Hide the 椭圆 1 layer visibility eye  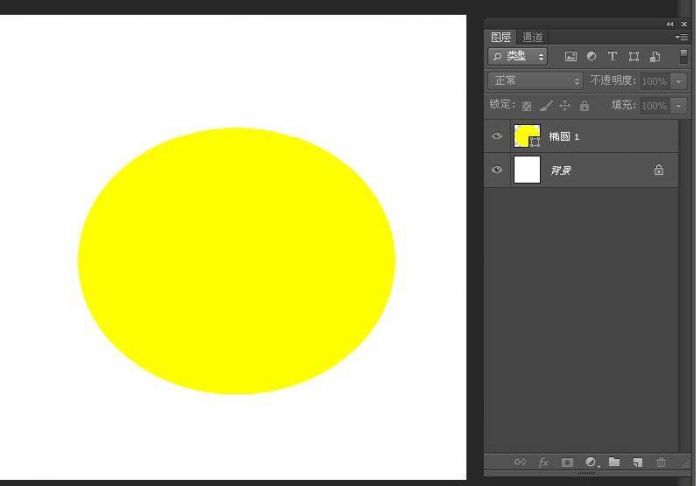tap(497, 136)
